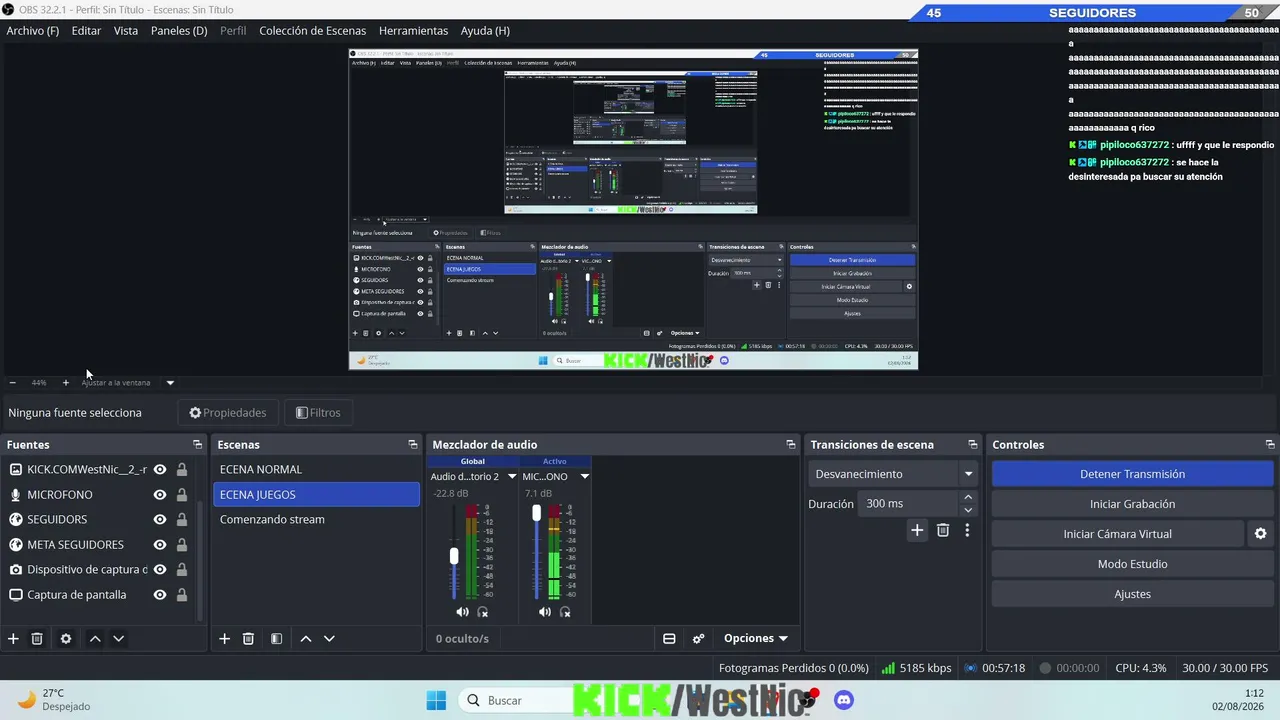Toggle monitoring headphone icon for Audio del escritorio 2
Screen dimensions: 1280x720
483,612
